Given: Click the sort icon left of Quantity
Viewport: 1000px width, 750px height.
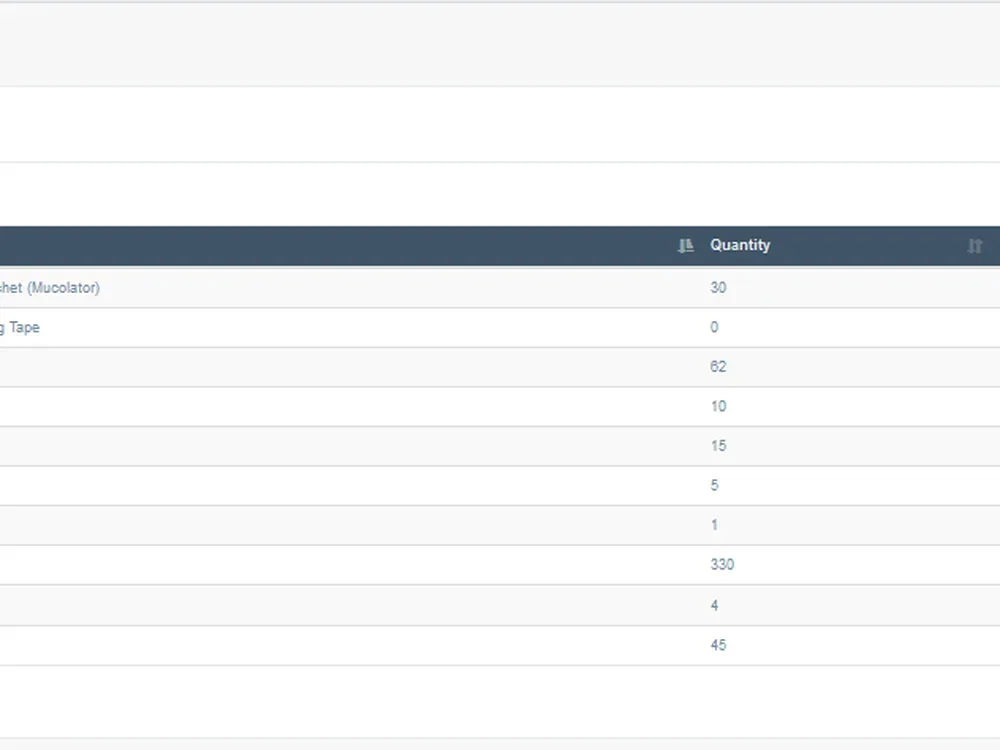Looking at the screenshot, I should coord(686,246).
